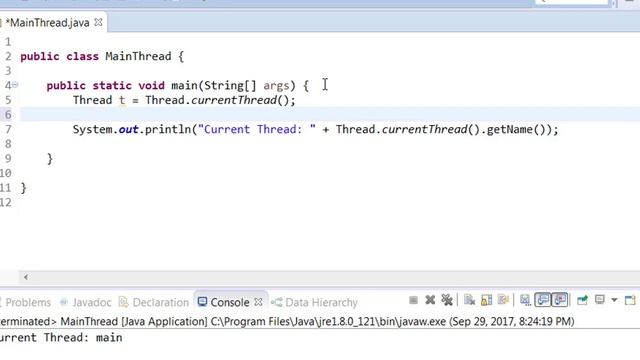Clear the Console output
The image size is (640, 360).
pyautogui.click(x=469, y=300)
